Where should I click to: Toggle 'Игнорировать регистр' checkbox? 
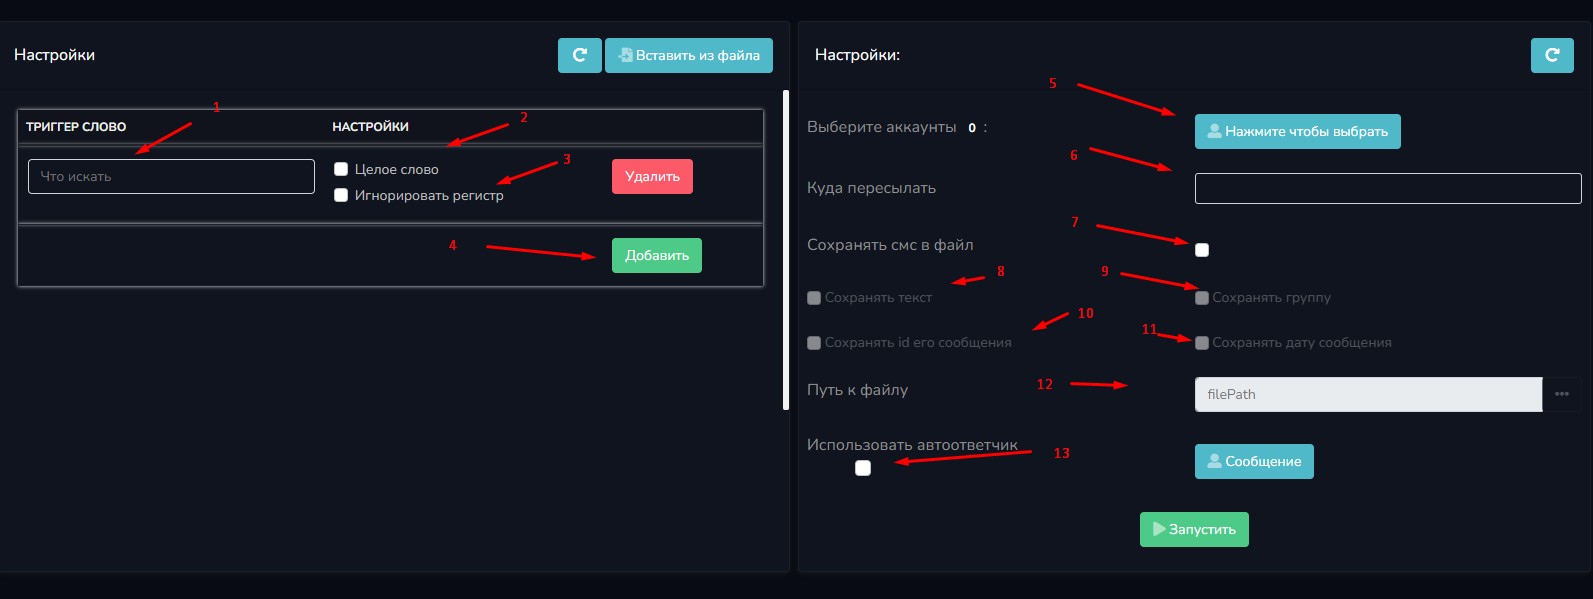click(341, 195)
